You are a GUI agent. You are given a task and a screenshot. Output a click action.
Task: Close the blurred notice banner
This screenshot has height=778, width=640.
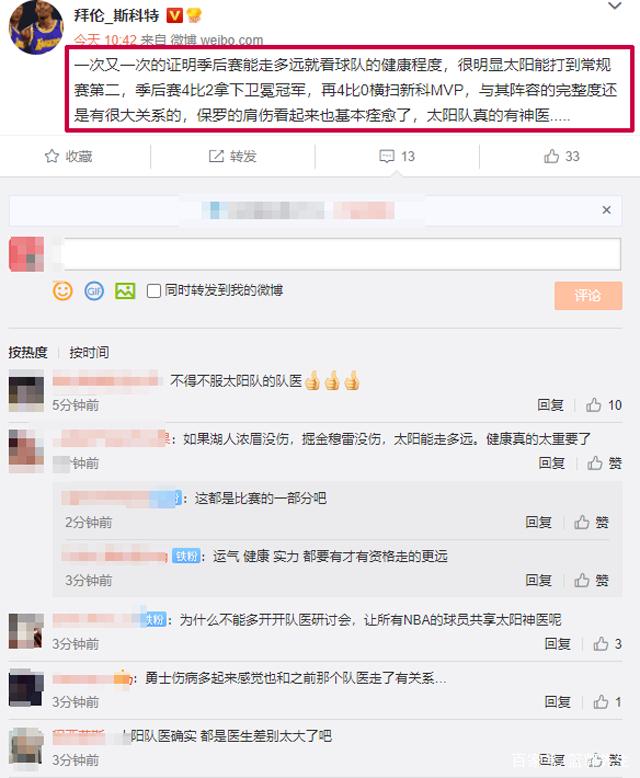606,210
